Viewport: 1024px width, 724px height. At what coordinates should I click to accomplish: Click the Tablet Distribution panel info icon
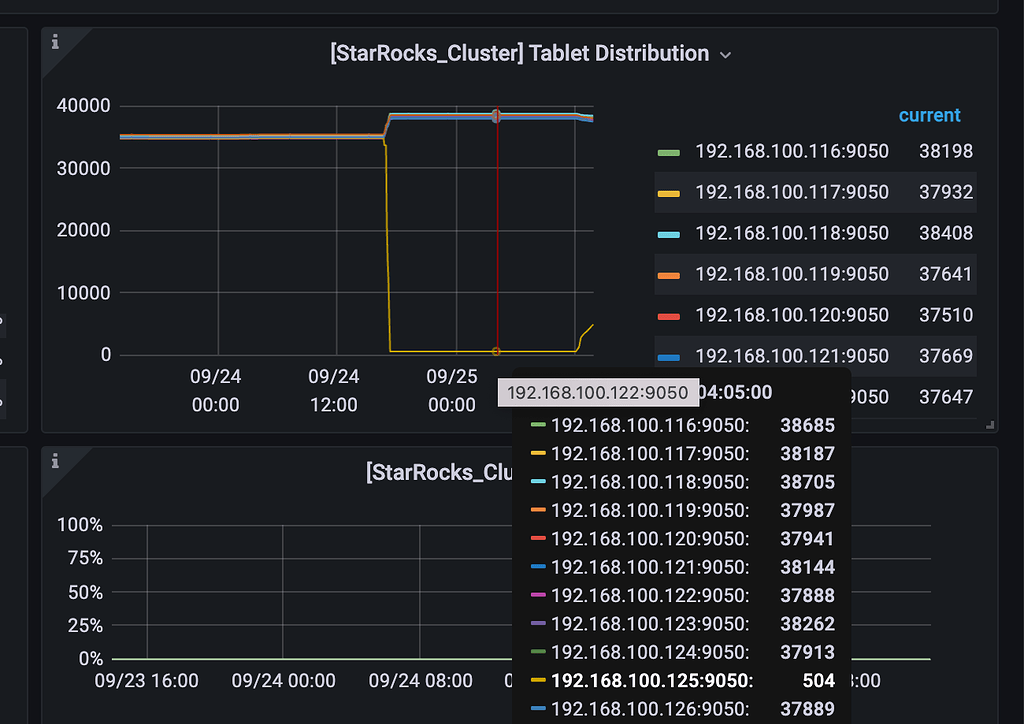tap(56, 42)
